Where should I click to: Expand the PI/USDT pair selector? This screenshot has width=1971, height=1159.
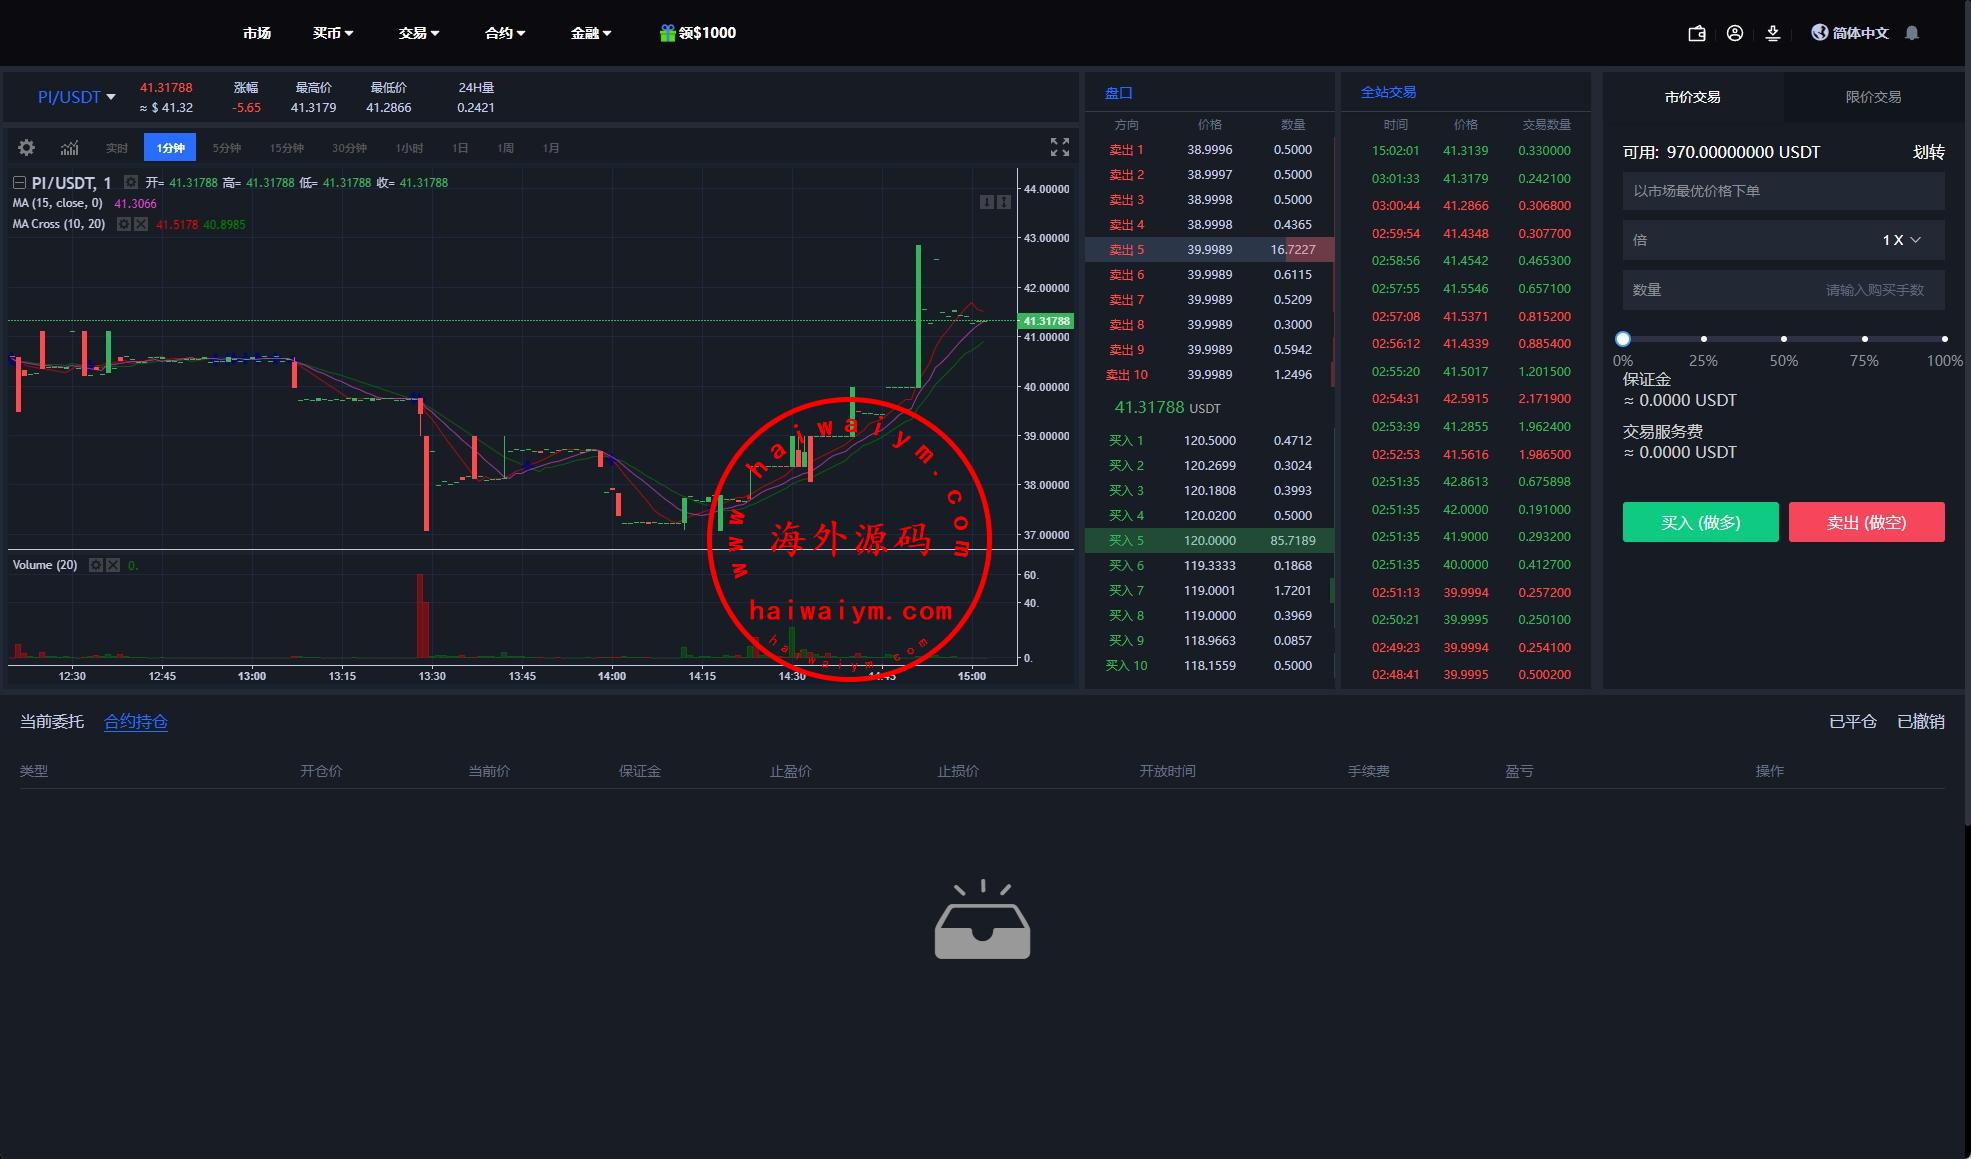(x=77, y=97)
